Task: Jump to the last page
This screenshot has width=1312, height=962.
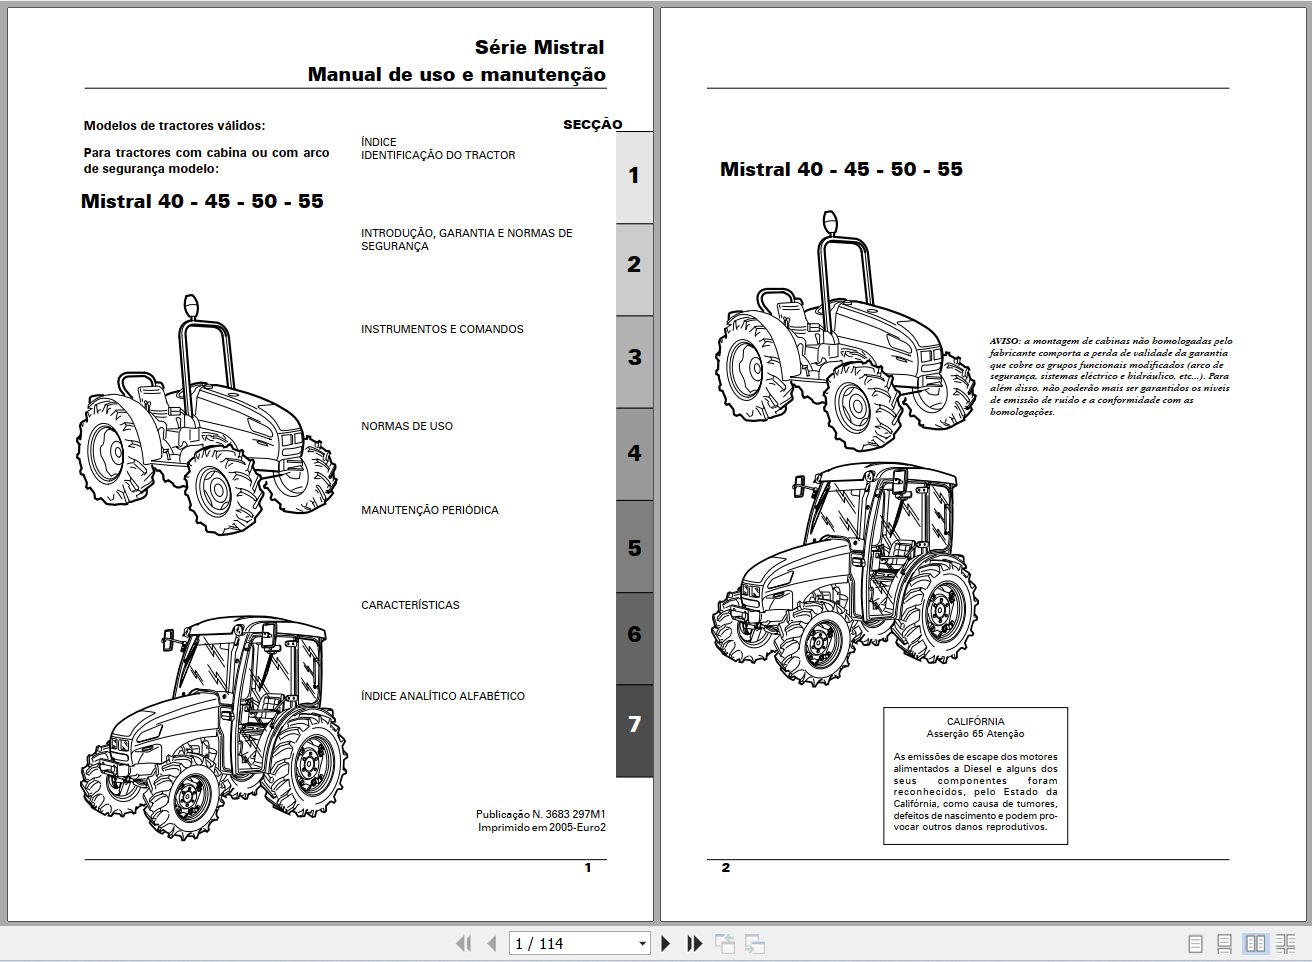Action: coord(694,943)
